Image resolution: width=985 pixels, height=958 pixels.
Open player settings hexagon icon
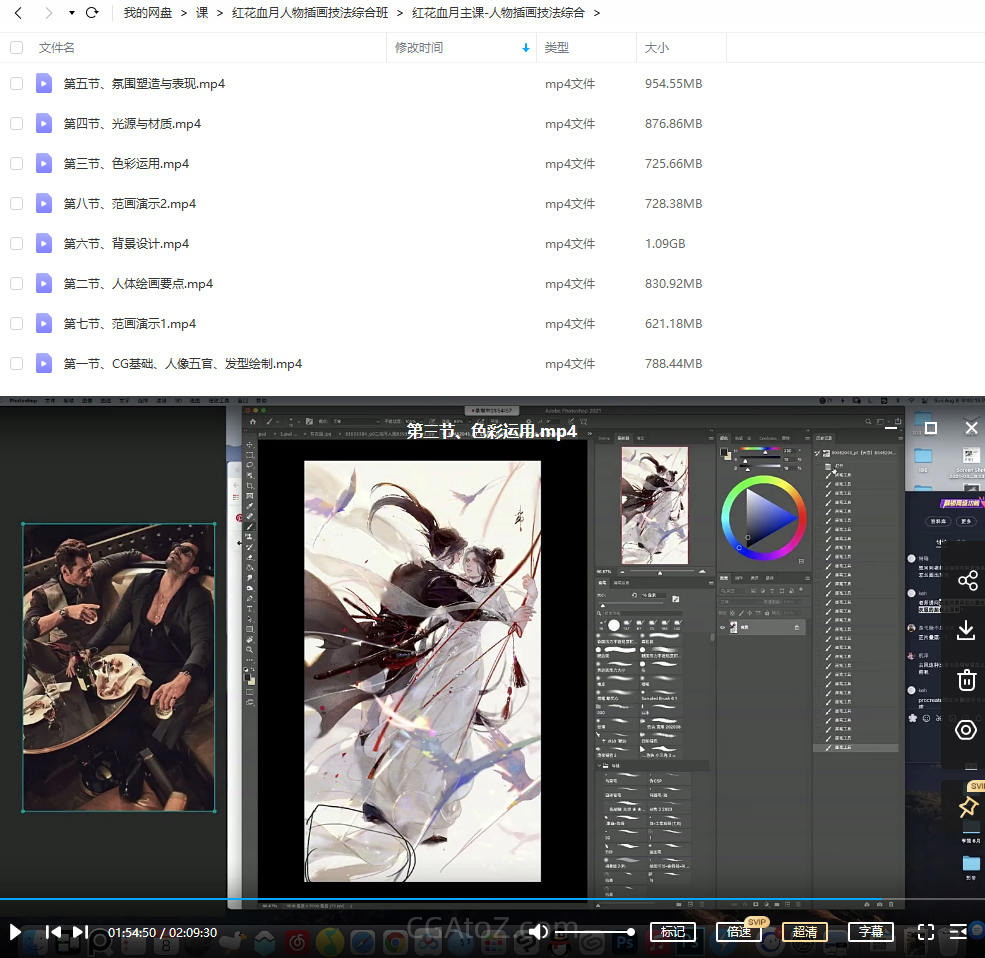point(966,730)
